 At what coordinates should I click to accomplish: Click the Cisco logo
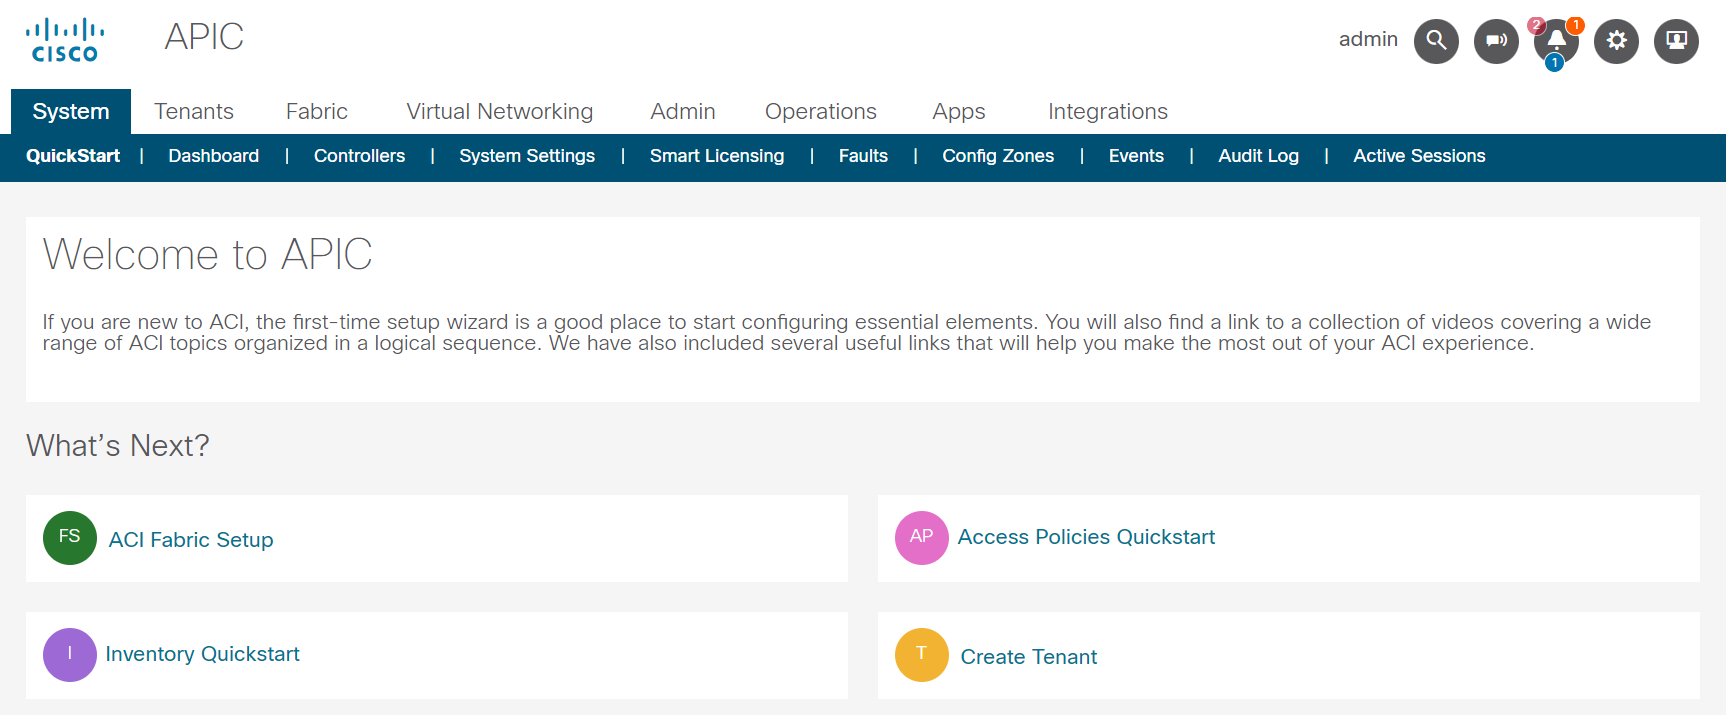[65, 40]
